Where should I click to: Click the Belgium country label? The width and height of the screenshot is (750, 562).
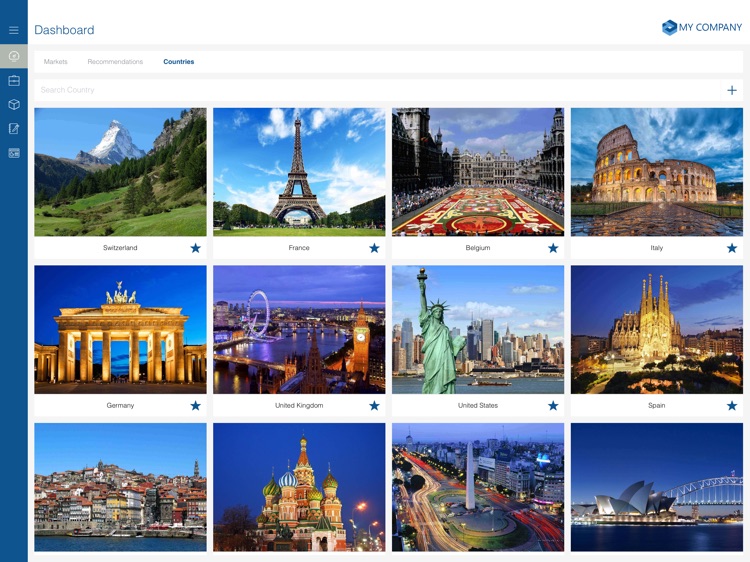[478, 248]
